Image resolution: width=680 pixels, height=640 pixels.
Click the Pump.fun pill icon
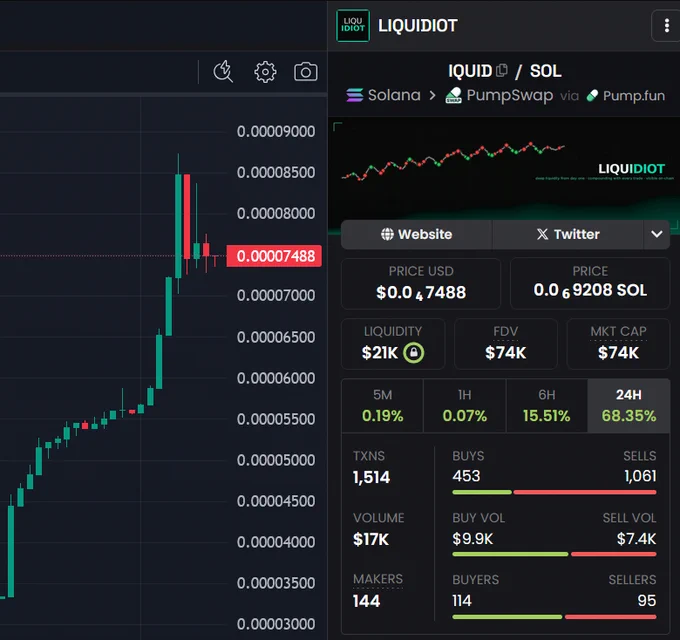coord(592,95)
